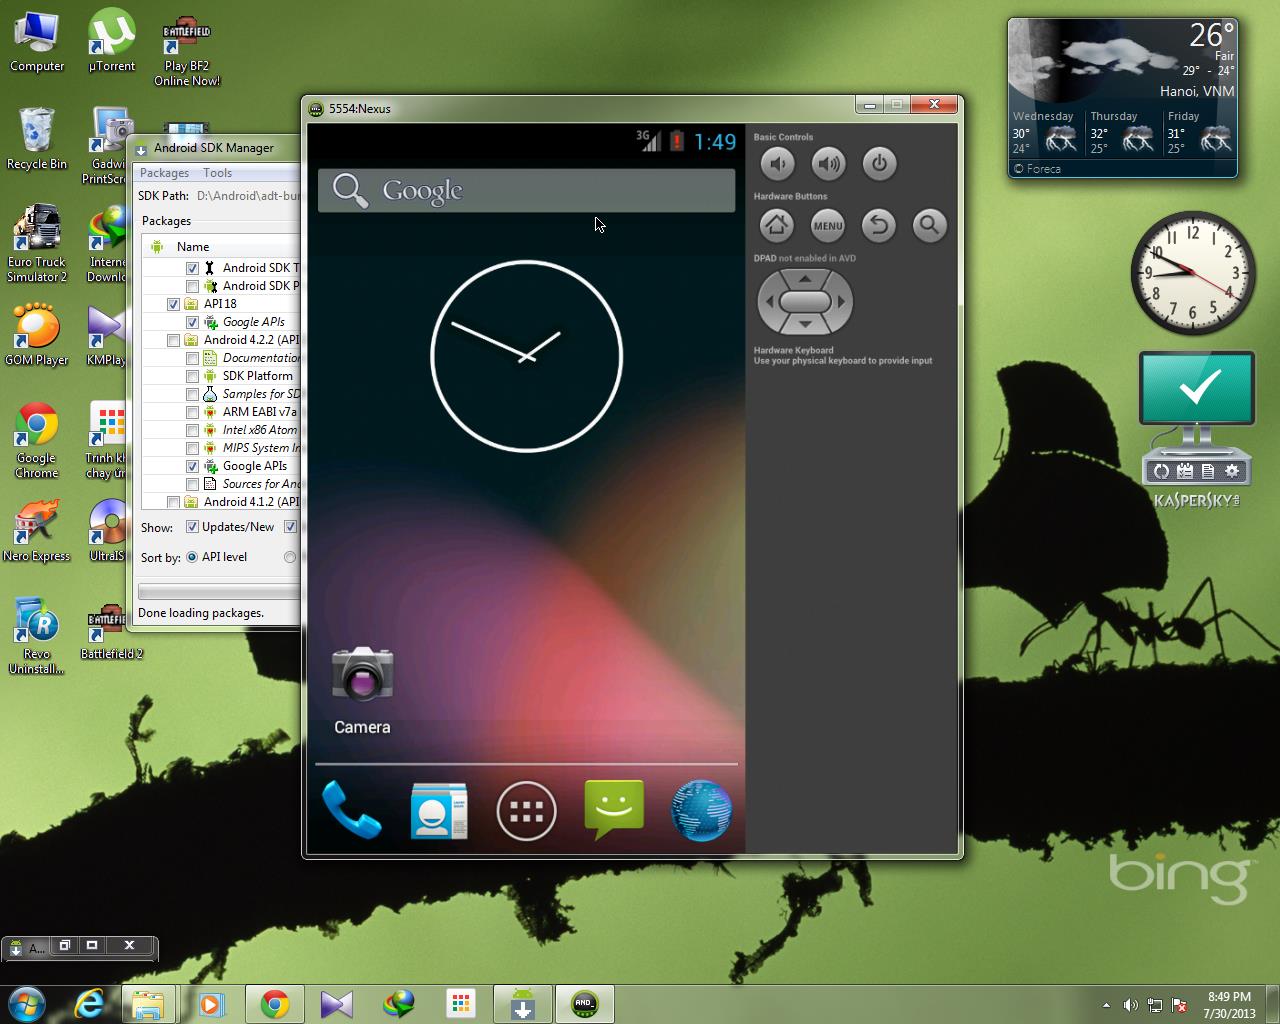Check the Documentation package checkbox
The height and width of the screenshot is (1024, 1280).
click(x=192, y=358)
